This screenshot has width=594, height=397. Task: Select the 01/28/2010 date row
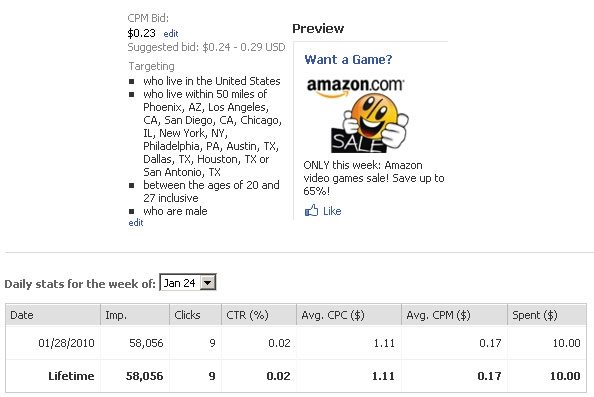click(x=296, y=343)
